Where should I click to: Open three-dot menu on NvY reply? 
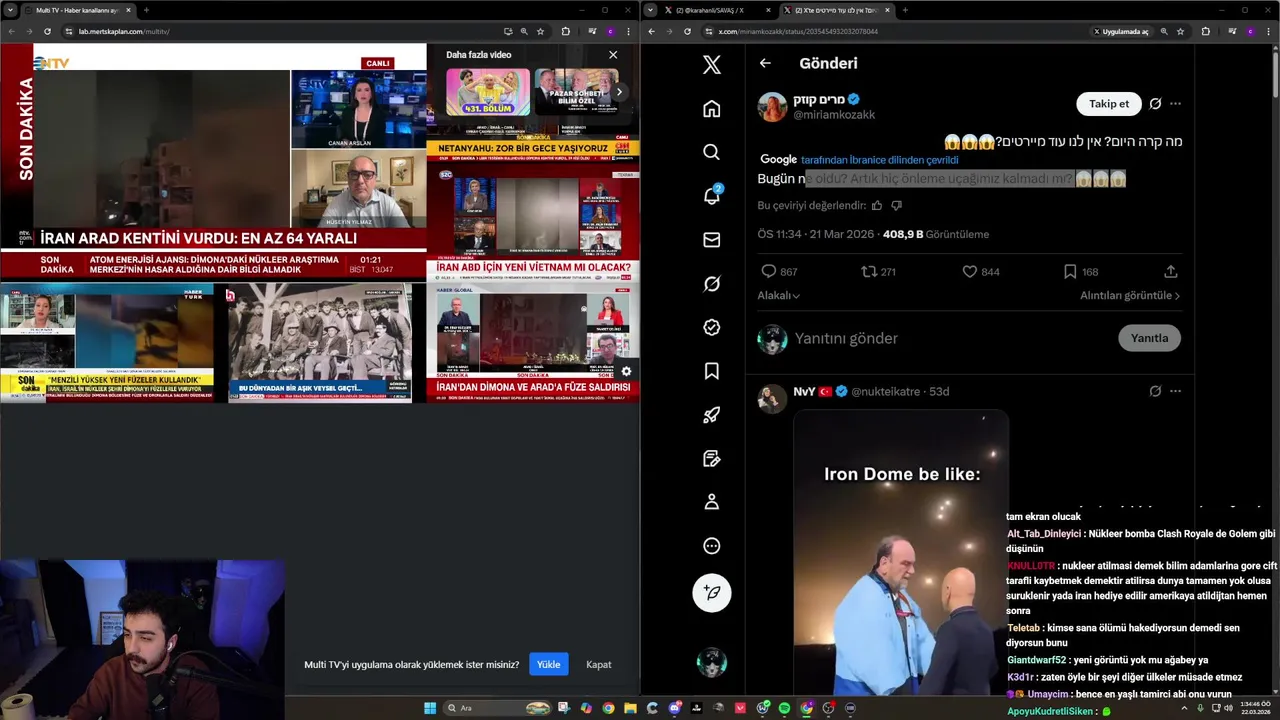pos(1176,391)
